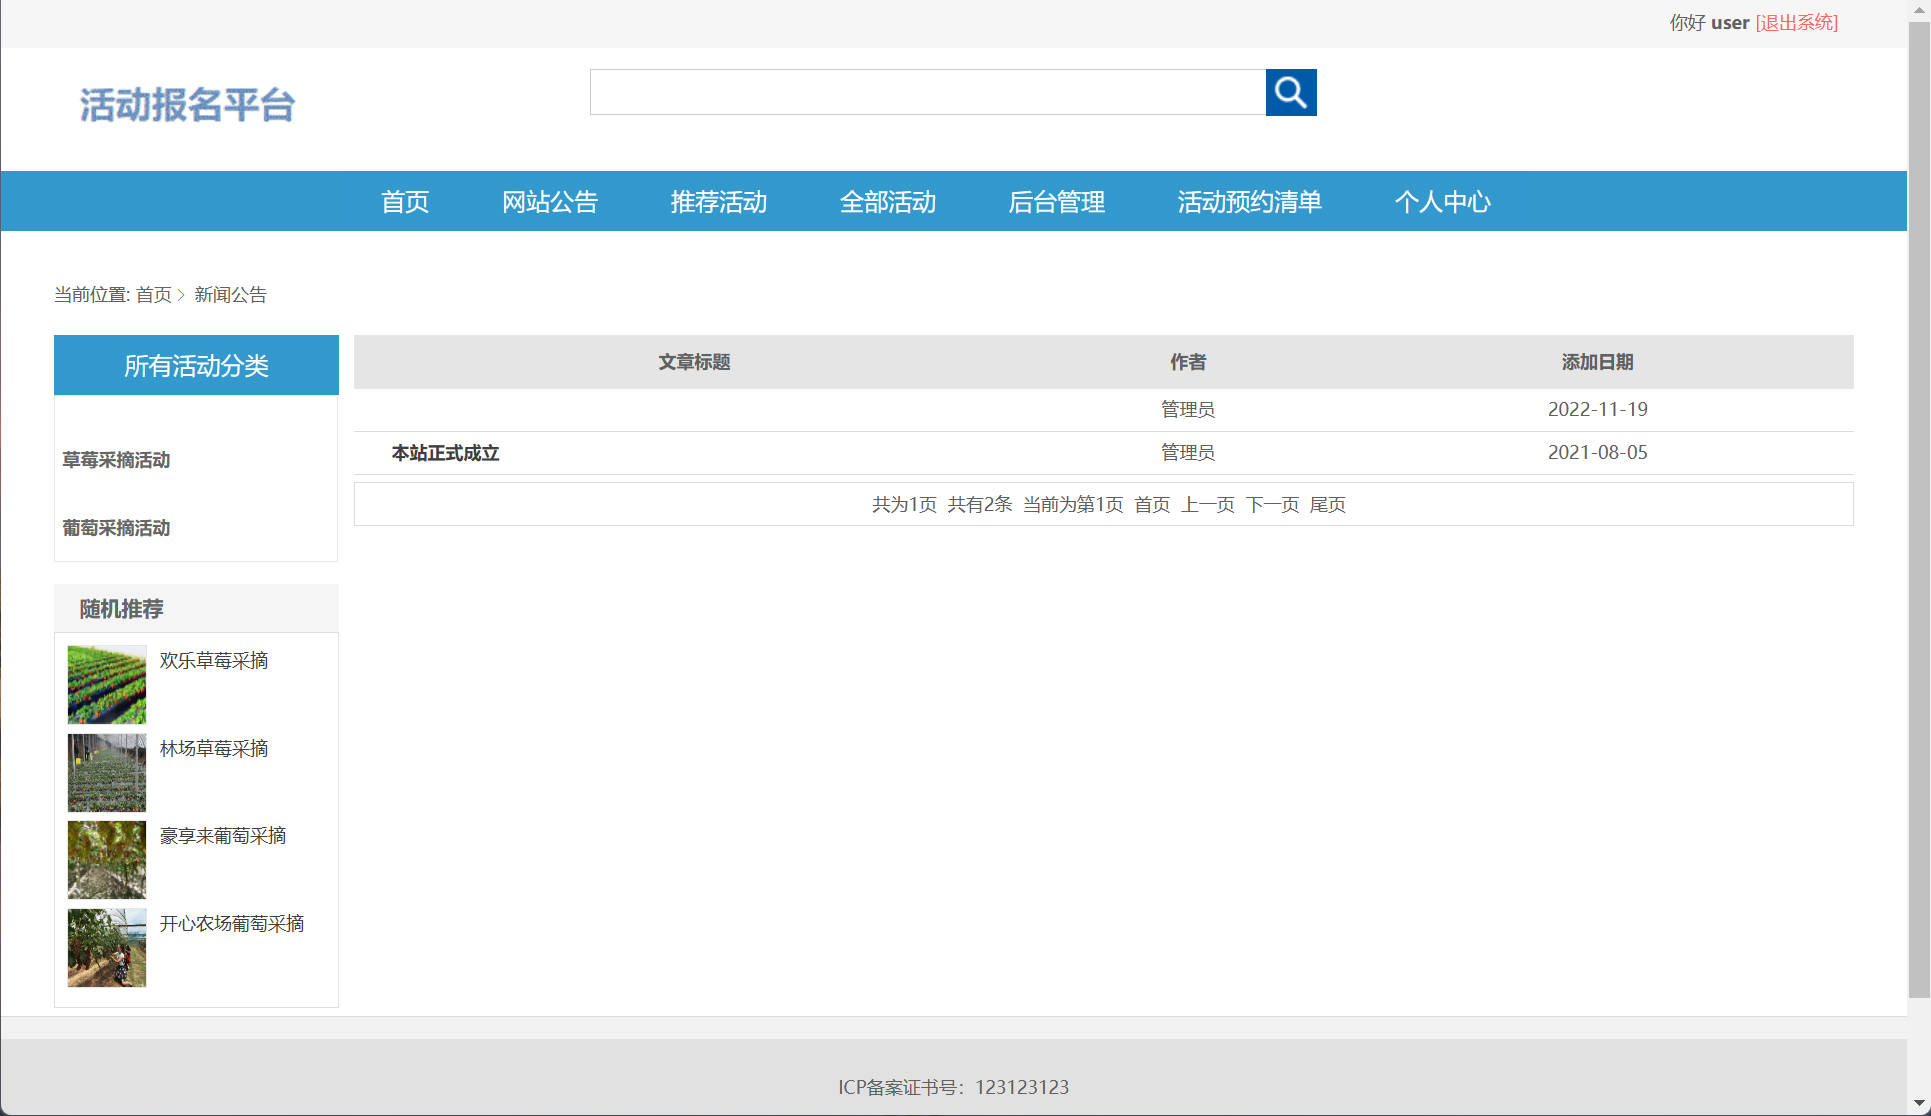The height and width of the screenshot is (1116, 1931).
Task: Click 首页 in the breadcrumb trail
Action: [153, 294]
